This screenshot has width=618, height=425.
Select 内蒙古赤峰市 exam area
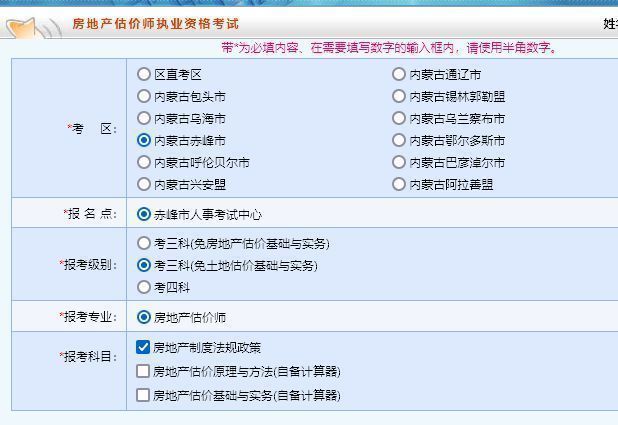click(144, 140)
